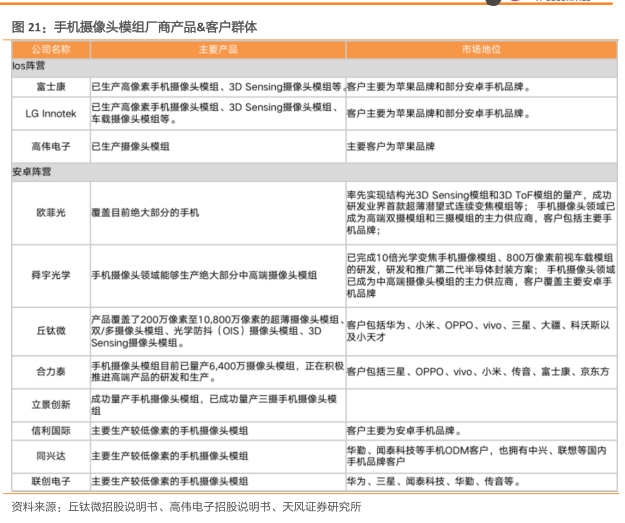The image size is (625, 523).
Task: Select the 舜宇光学 company cell
Action: 50,274
